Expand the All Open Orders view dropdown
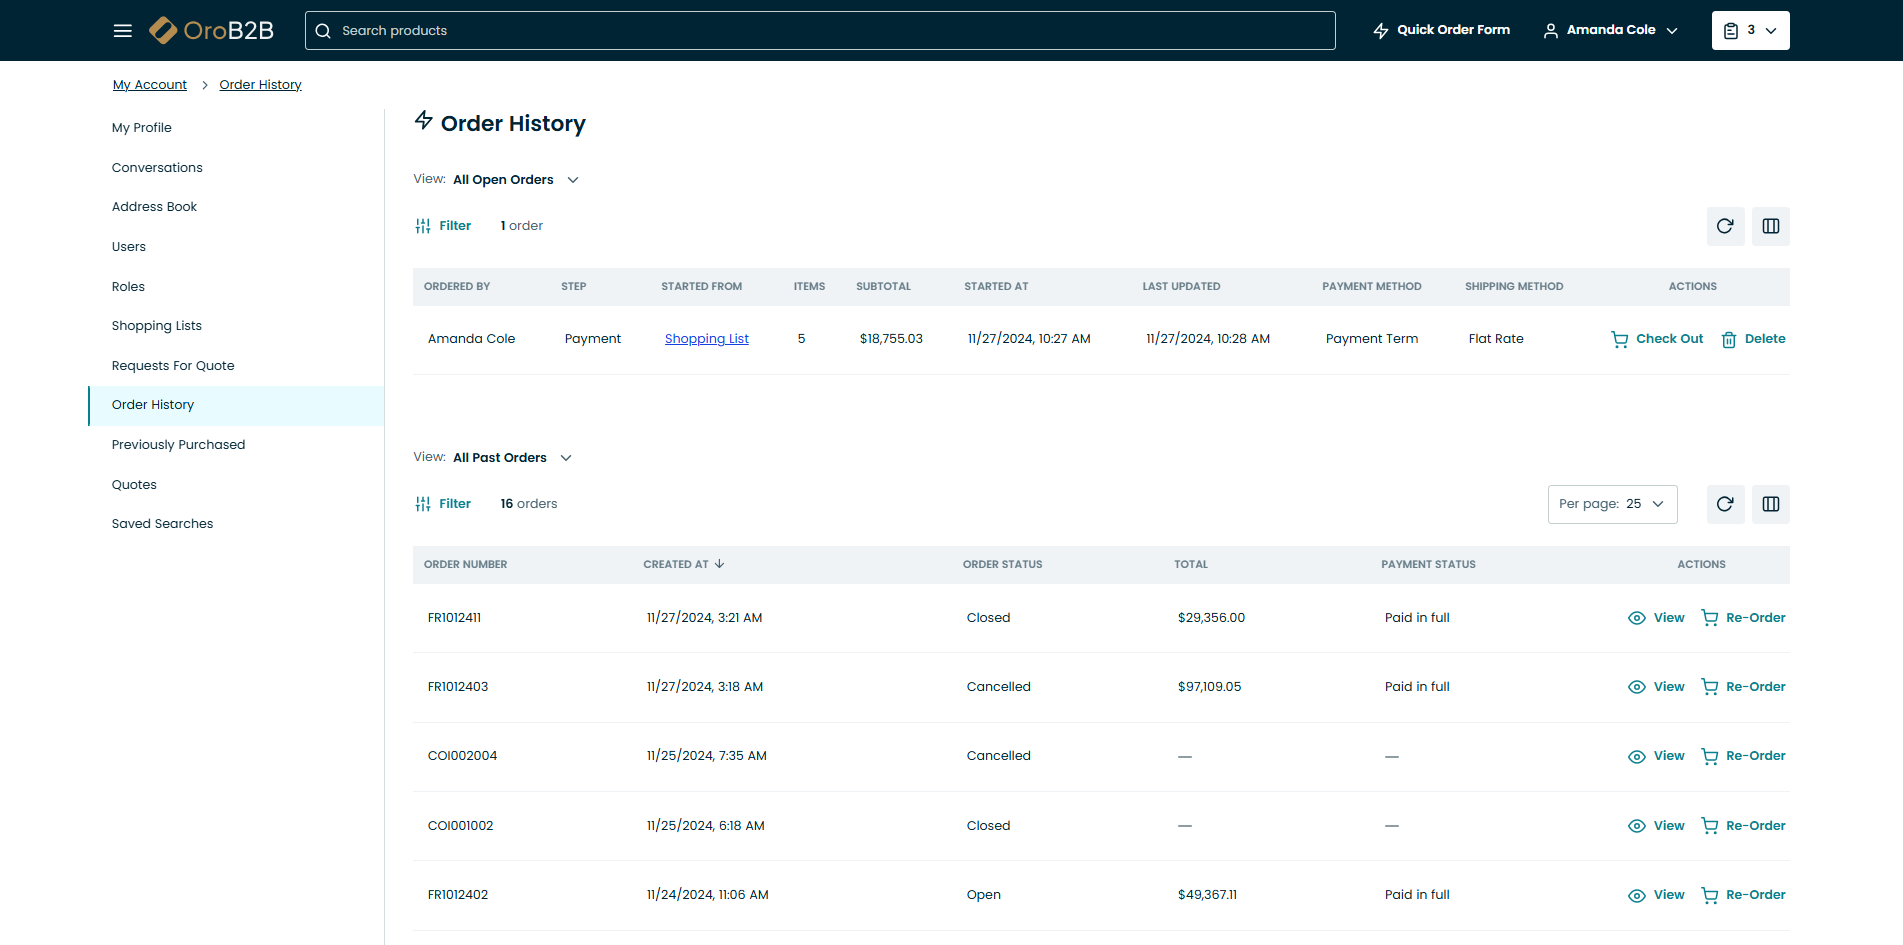 coord(516,180)
